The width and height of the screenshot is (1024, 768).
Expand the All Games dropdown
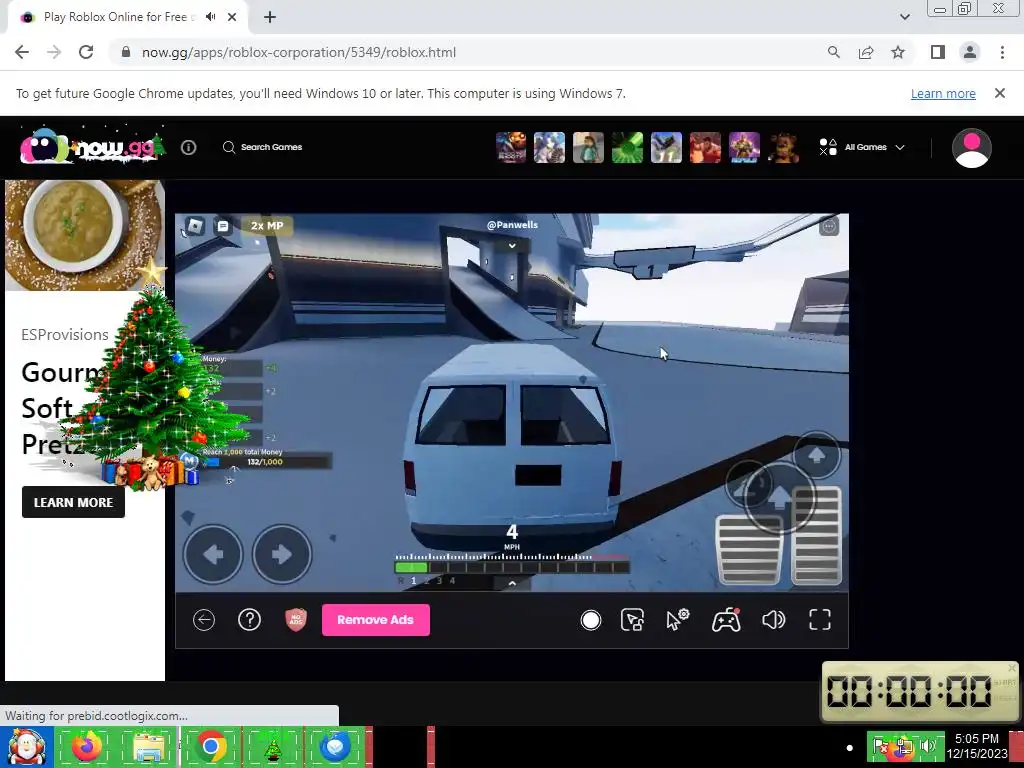(x=862, y=147)
